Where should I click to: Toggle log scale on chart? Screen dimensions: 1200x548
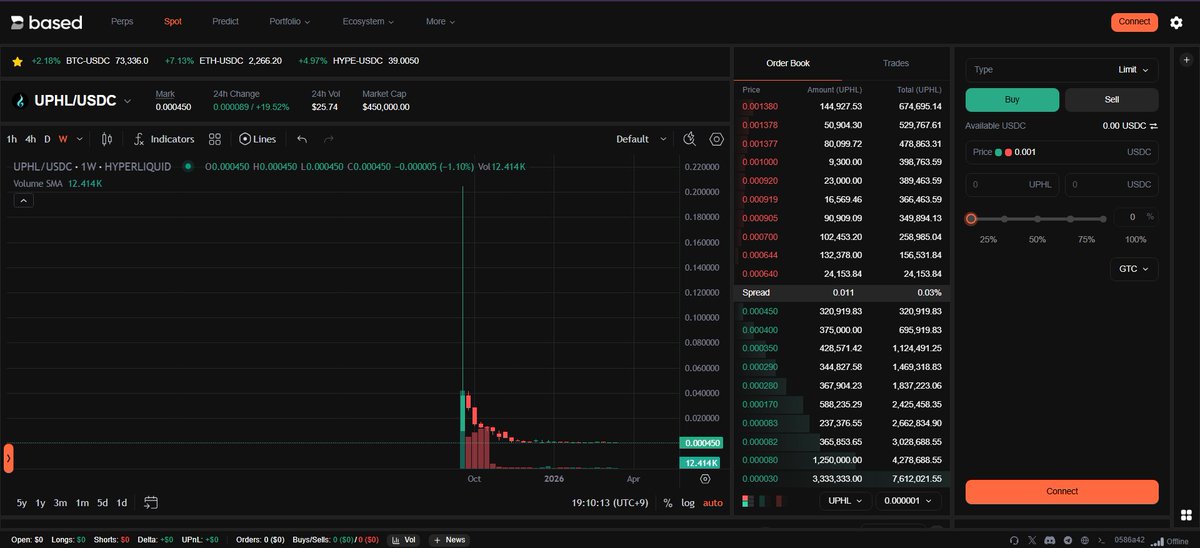point(688,503)
